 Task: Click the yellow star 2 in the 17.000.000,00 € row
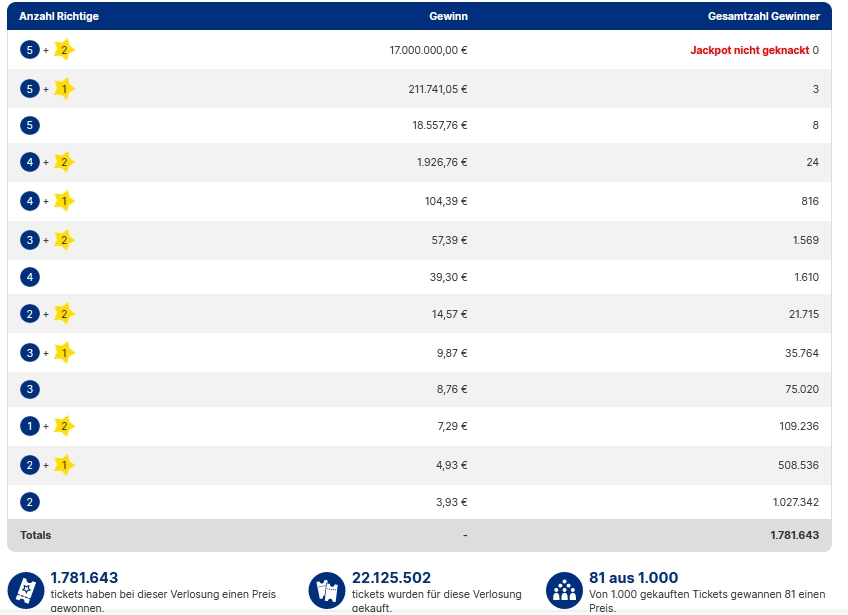point(64,50)
